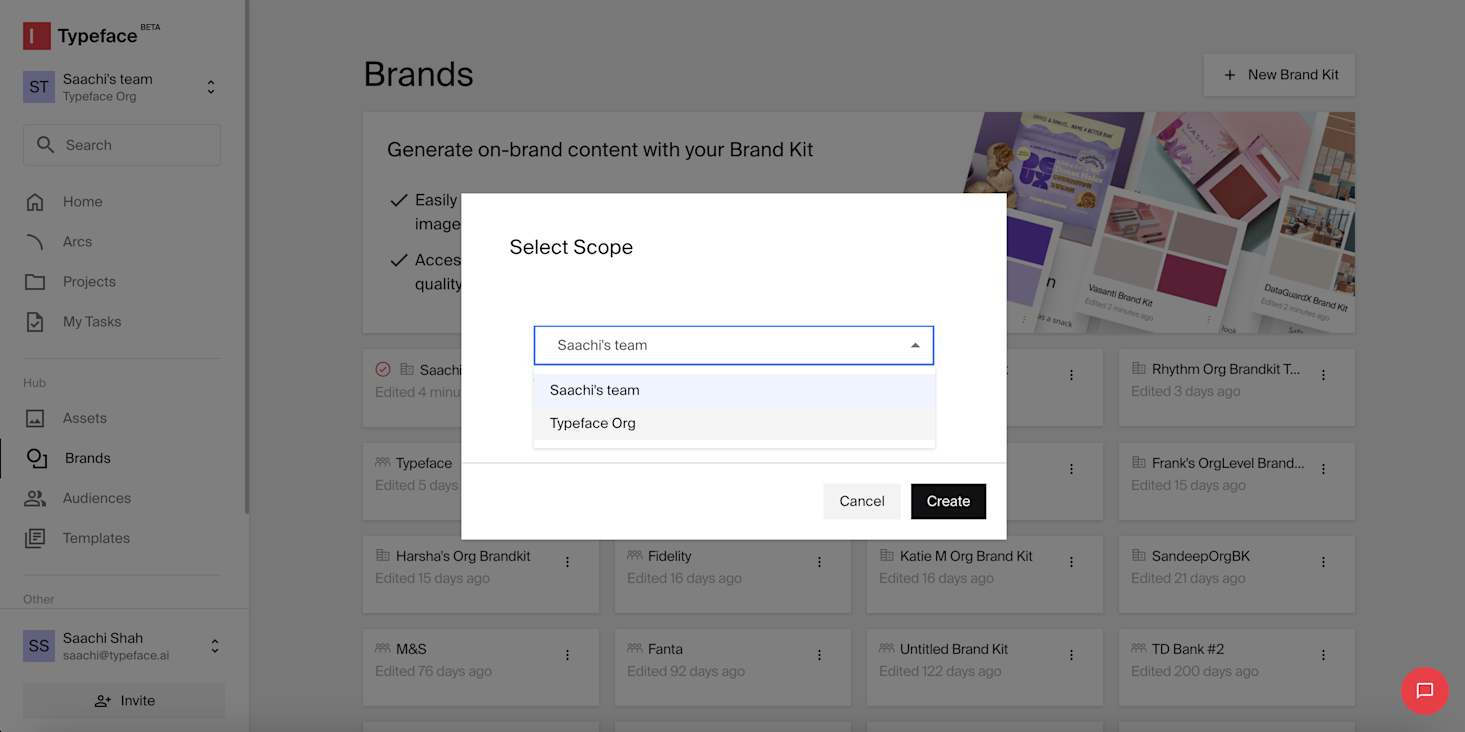1465x732 pixels.
Task: Click Create in the dialog
Action: click(948, 501)
